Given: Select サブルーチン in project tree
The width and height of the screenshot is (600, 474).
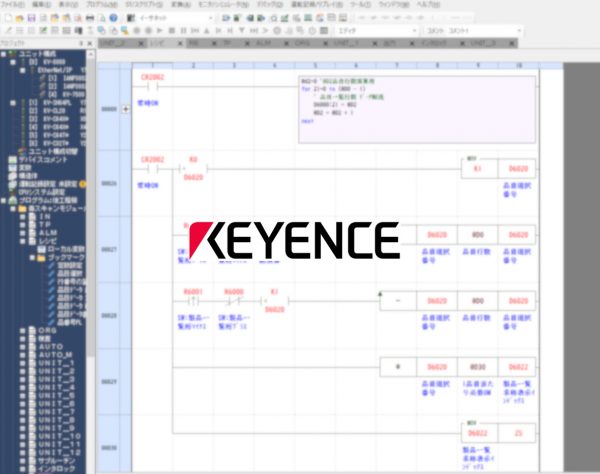Looking at the screenshot, I should [57, 460].
